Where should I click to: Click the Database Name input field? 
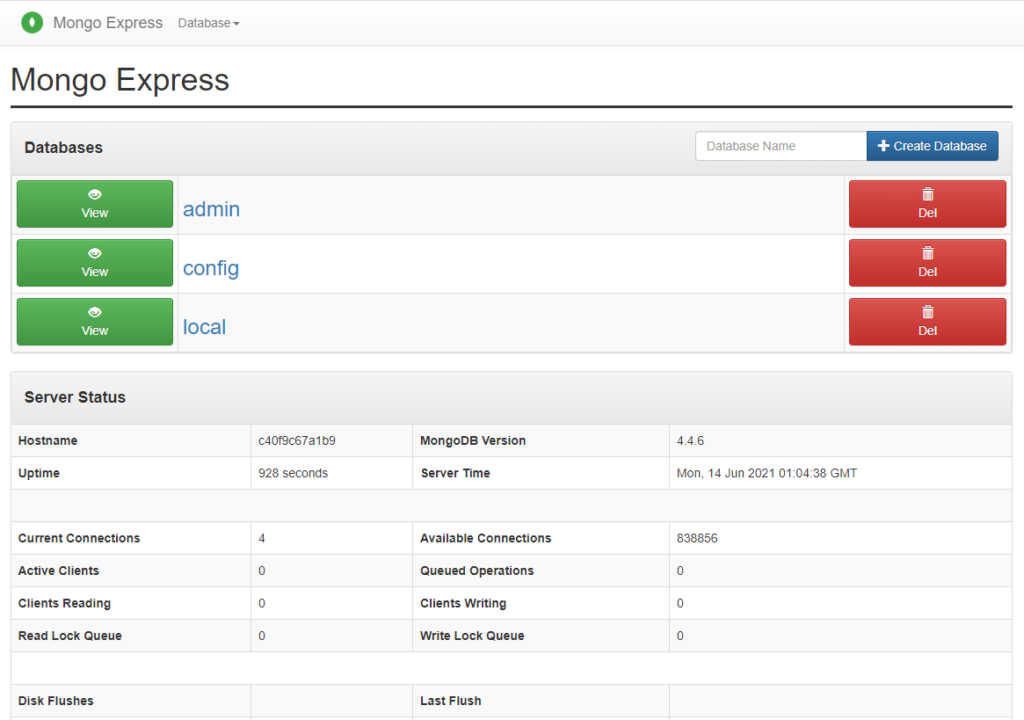click(781, 146)
